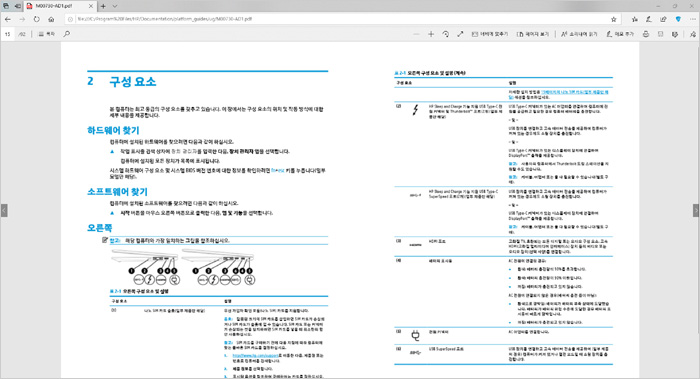Image resolution: width=700 pixels, height=379 pixels.
Task: Close the M00730-AD1.pdf tab
Action: click(91, 6)
